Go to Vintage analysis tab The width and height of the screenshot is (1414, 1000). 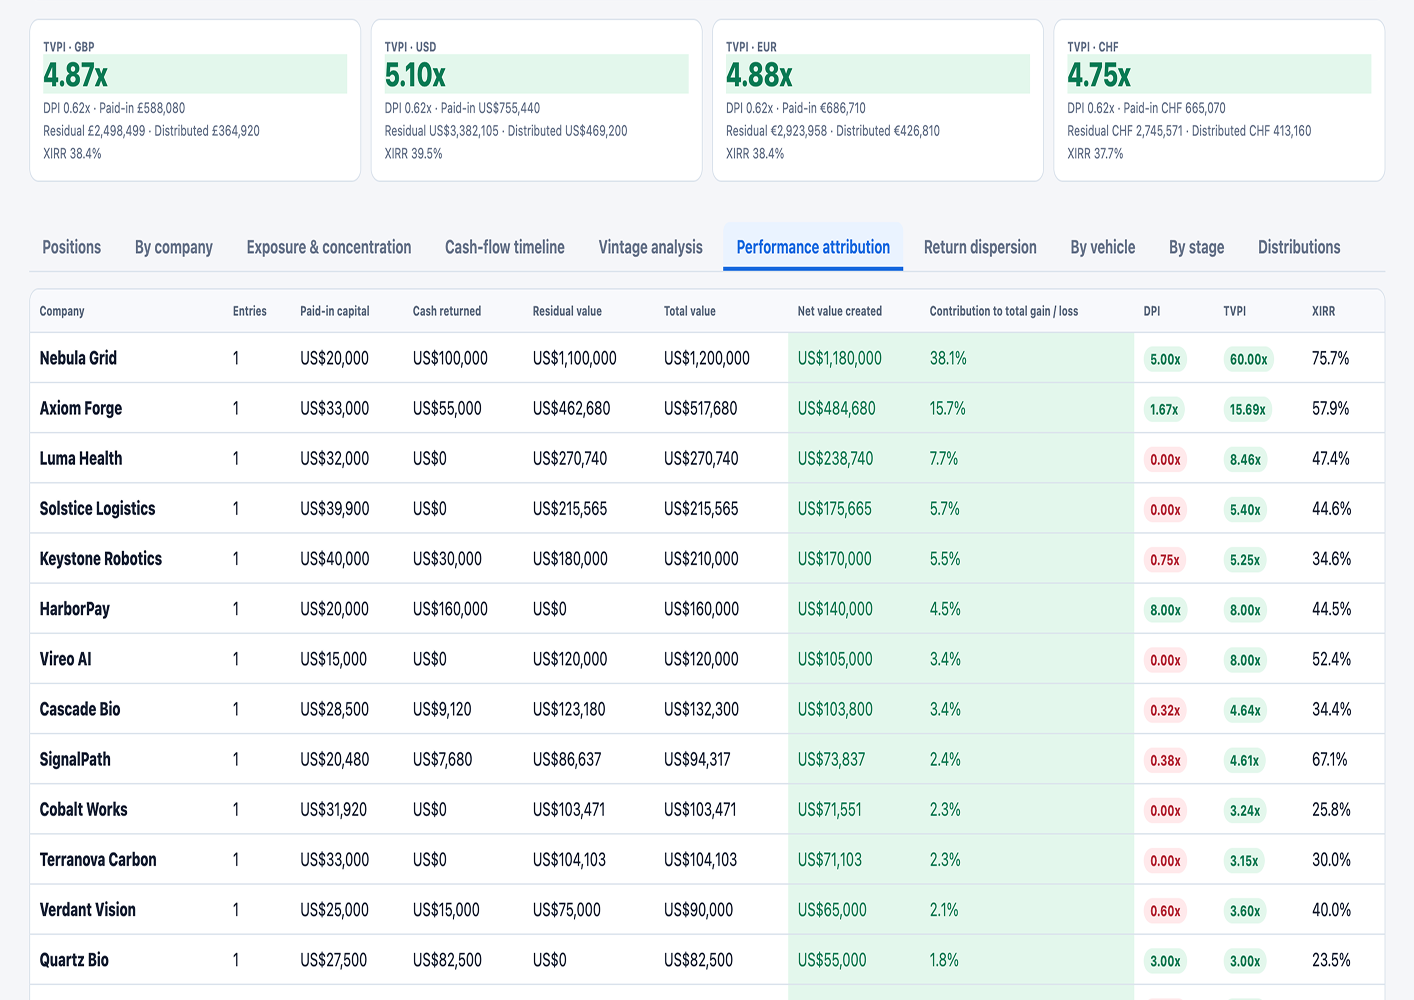[x=650, y=247]
